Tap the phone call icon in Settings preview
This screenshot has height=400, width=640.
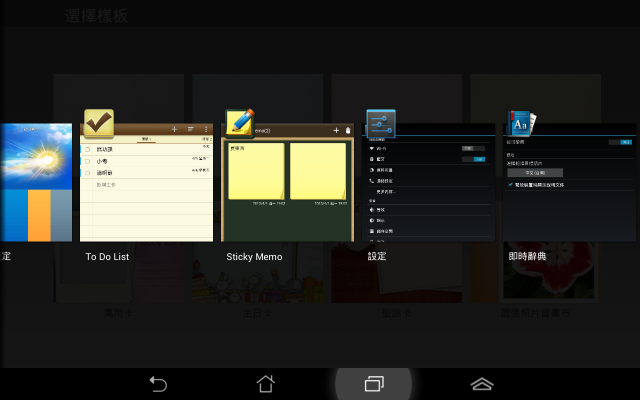coord(371,180)
